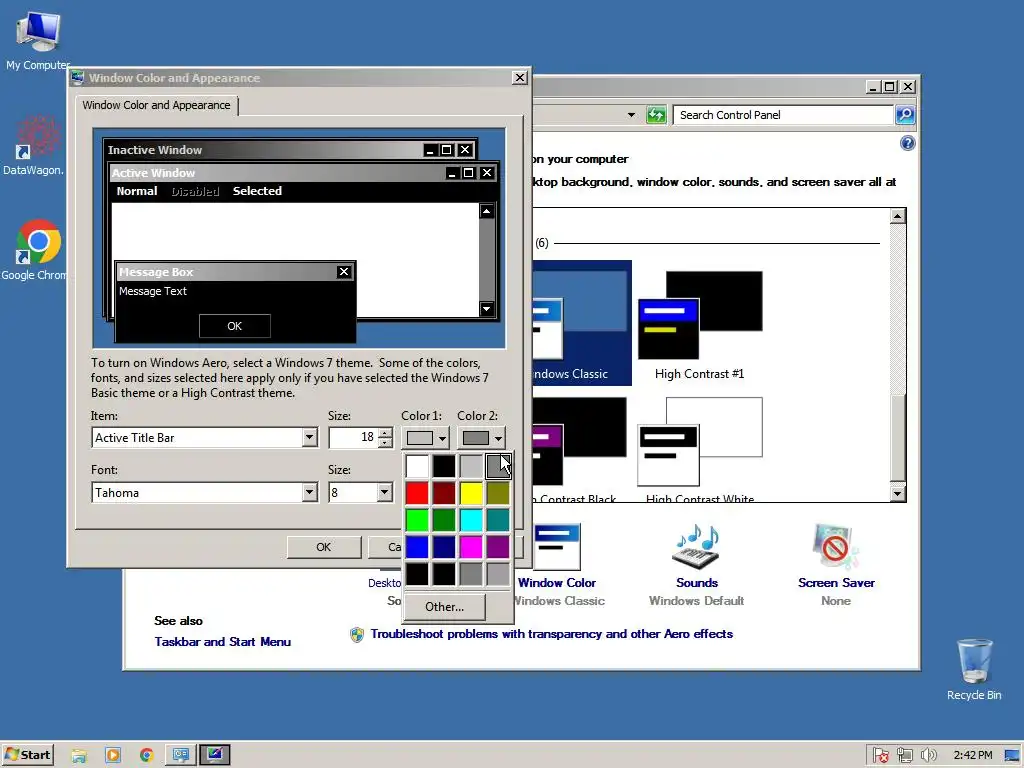Click the Show desktop button at taskbar end
The height and width of the screenshot is (768, 1024).
pyautogui.click(x=1012, y=756)
